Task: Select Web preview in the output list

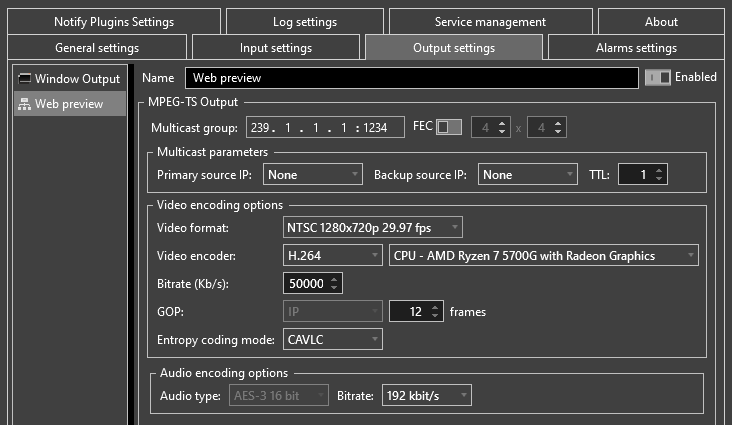Action: click(x=70, y=104)
